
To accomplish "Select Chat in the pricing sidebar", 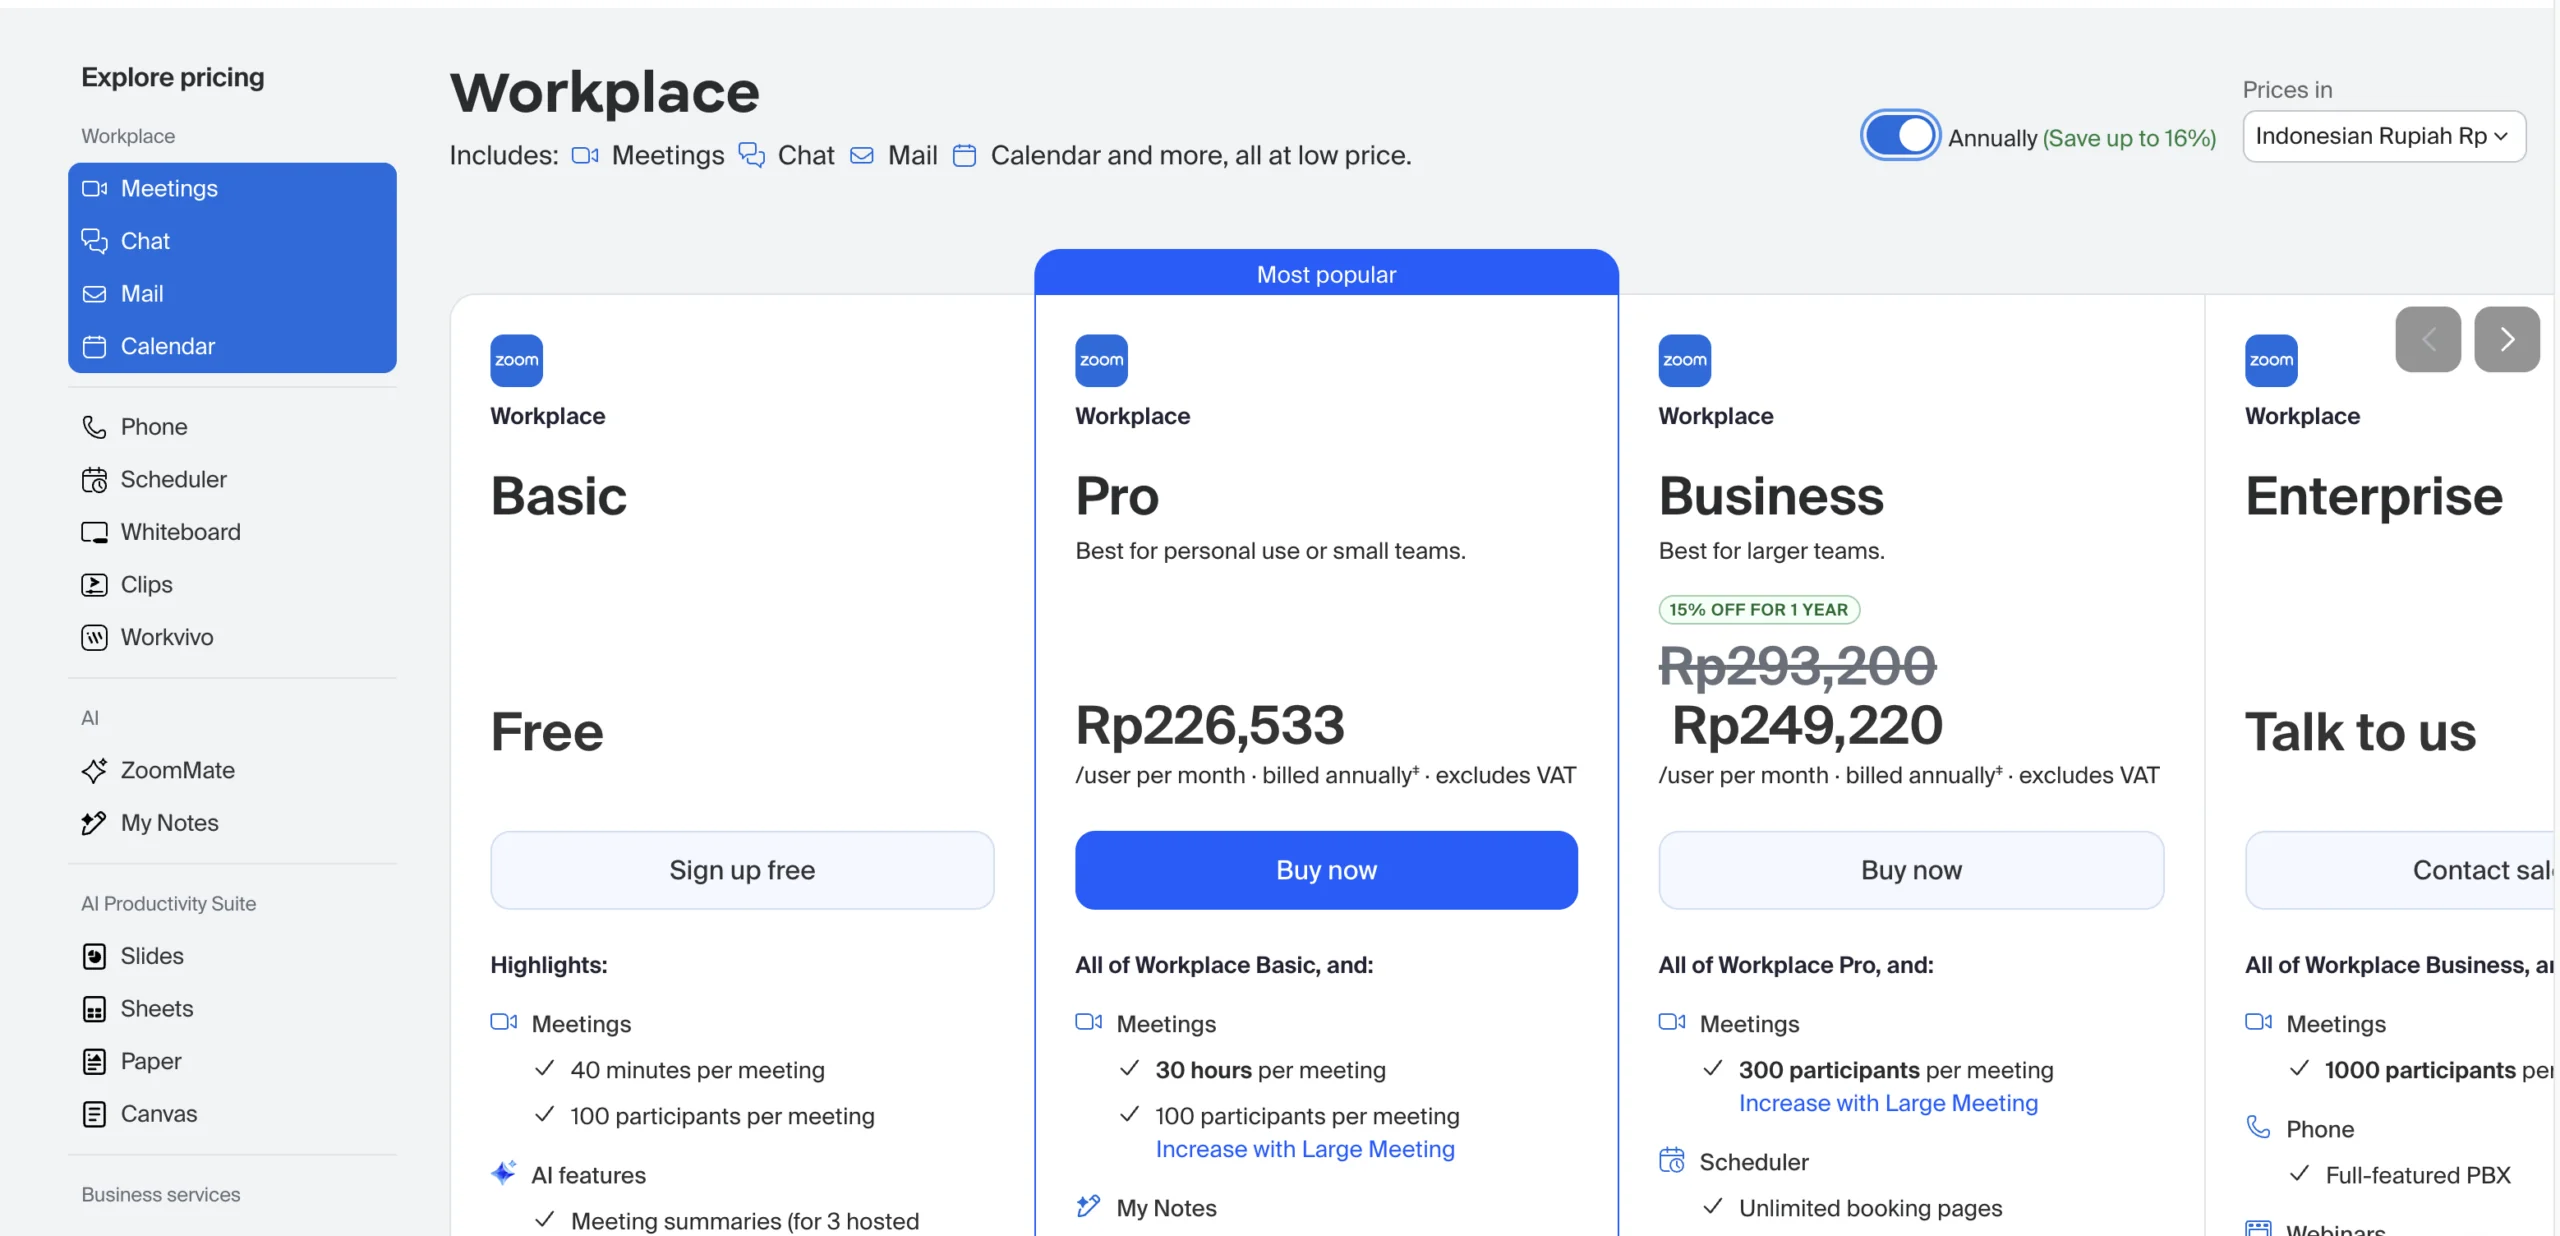I will 232,241.
